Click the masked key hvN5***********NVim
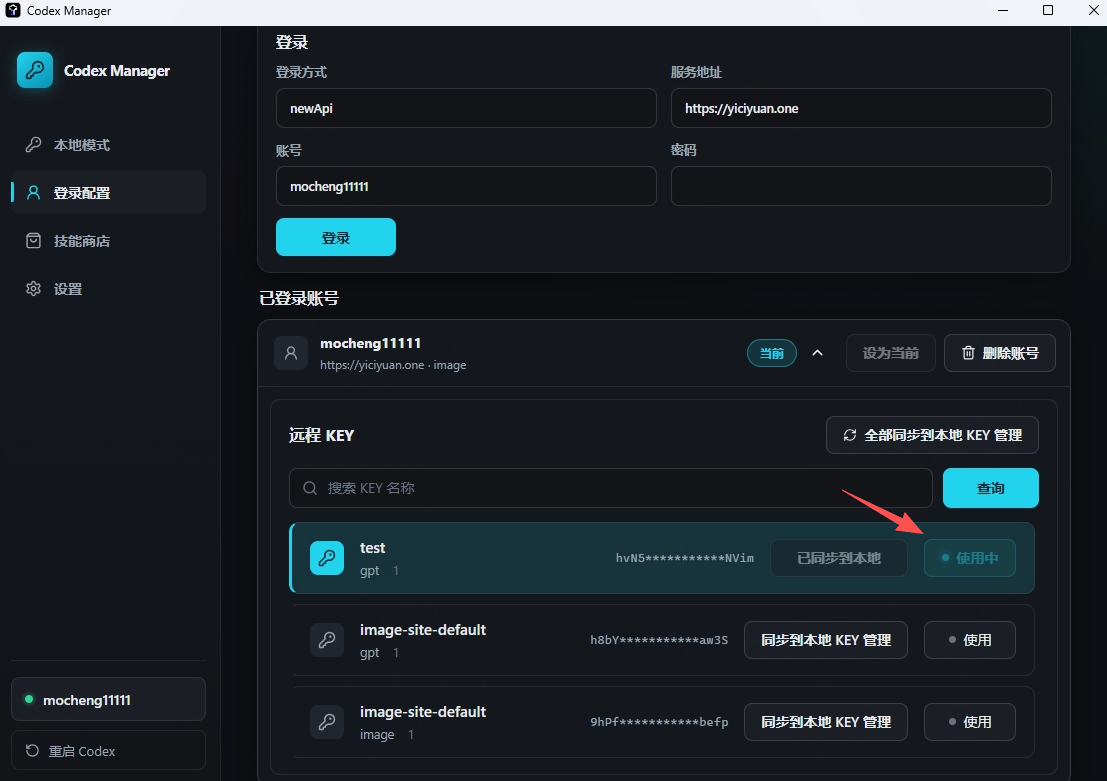 tap(684, 558)
